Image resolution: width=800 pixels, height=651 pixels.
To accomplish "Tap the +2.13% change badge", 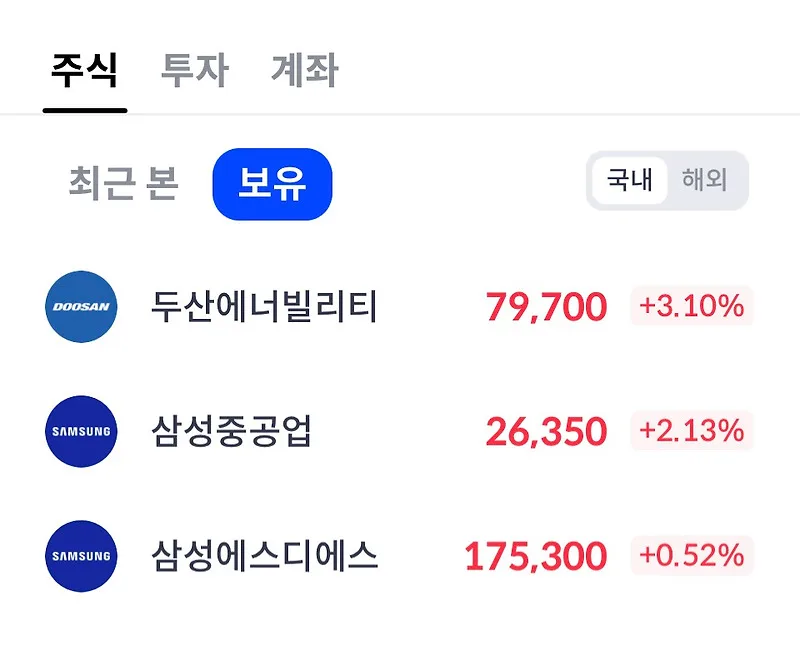I will click(692, 430).
